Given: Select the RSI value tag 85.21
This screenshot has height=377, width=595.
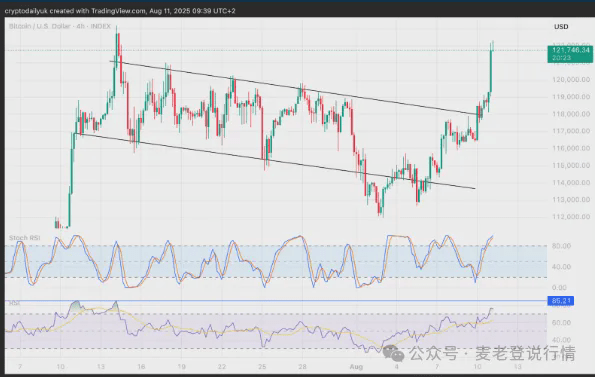Looking at the screenshot, I should pos(561,301).
